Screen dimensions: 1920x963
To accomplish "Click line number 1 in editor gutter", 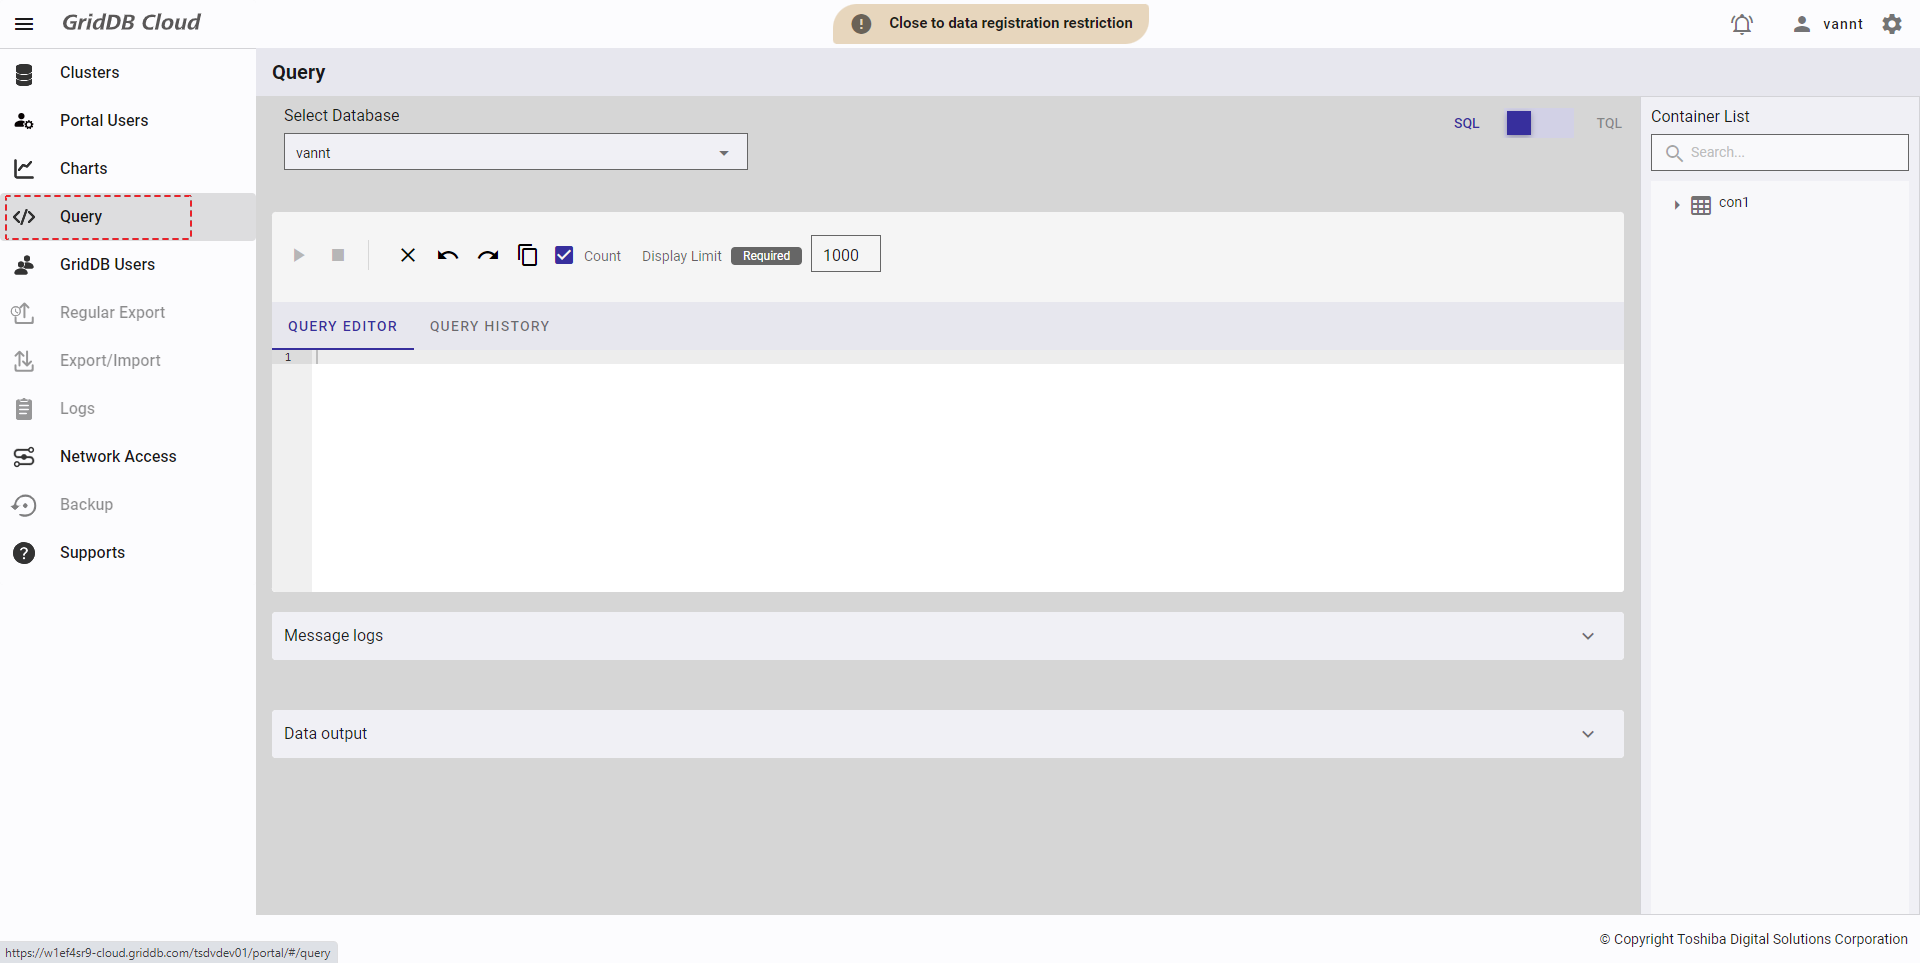I will coord(288,357).
